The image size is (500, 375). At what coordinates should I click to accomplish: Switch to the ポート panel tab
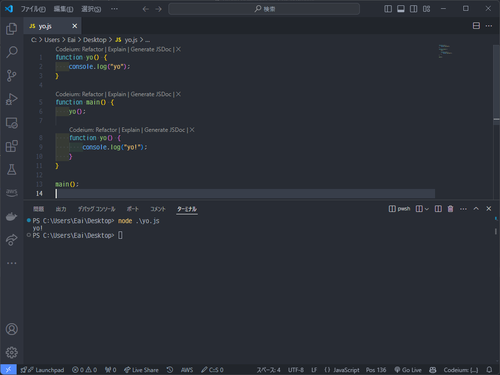(133, 209)
